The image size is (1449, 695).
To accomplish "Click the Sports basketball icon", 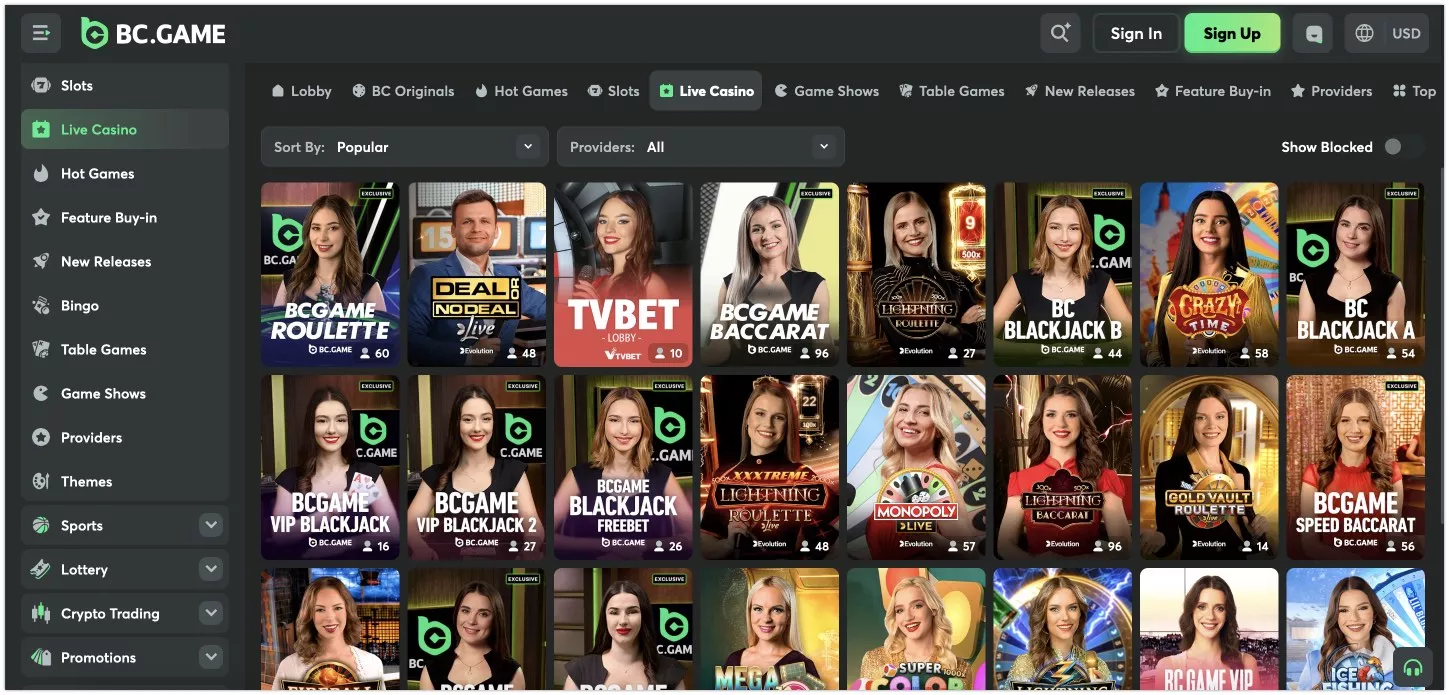I will tap(41, 525).
